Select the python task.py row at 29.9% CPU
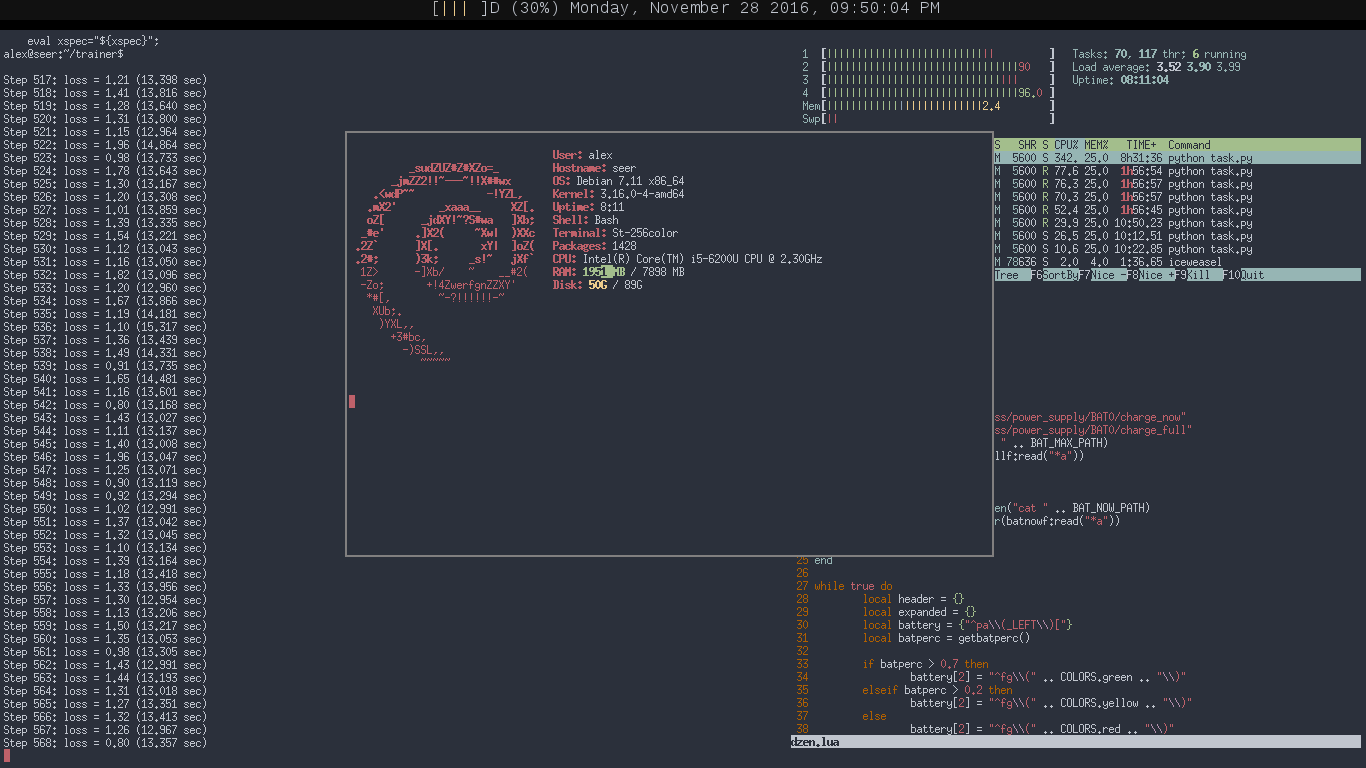 click(1177, 223)
